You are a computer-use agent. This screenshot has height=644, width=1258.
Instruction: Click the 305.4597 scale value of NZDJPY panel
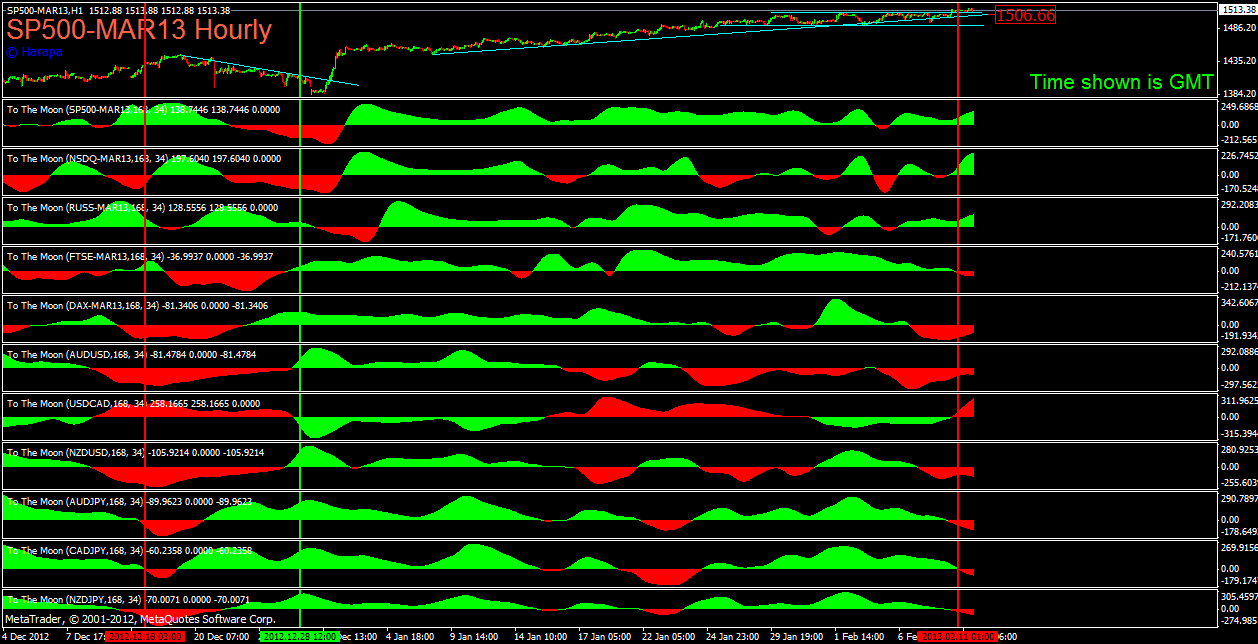point(1238,597)
